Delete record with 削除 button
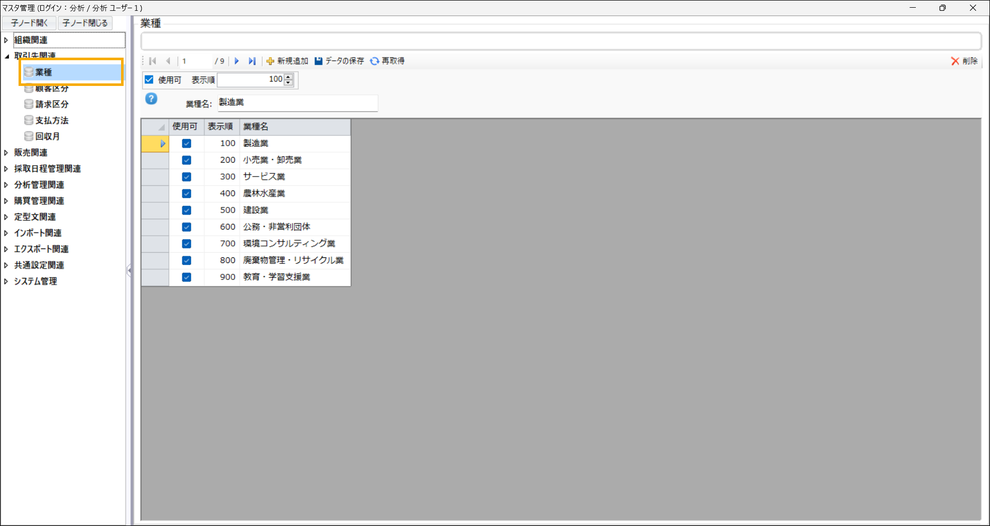Screen dimensions: 990x526 [964, 61]
